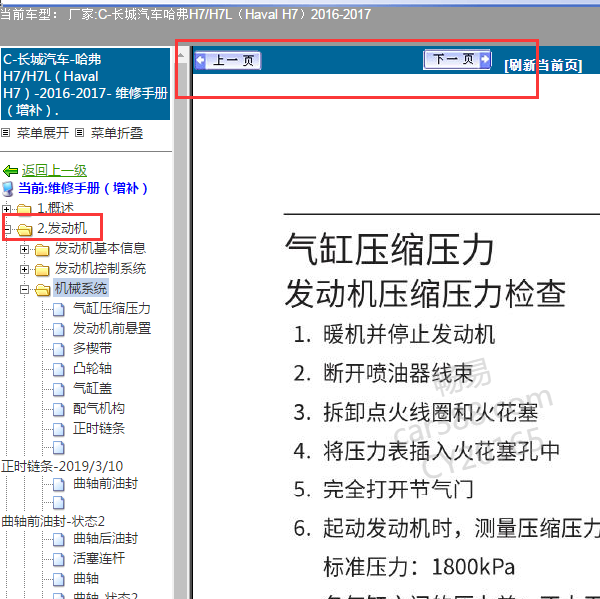Go to next page with 下一页 button
This screenshot has width=600, height=599.
pos(457,59)
